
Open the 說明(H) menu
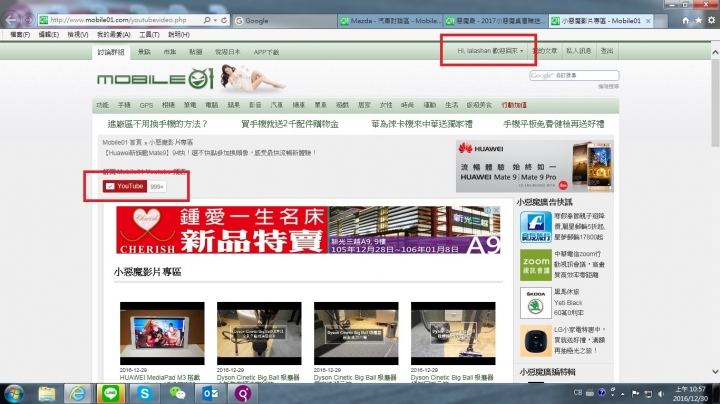click(179, 35)
